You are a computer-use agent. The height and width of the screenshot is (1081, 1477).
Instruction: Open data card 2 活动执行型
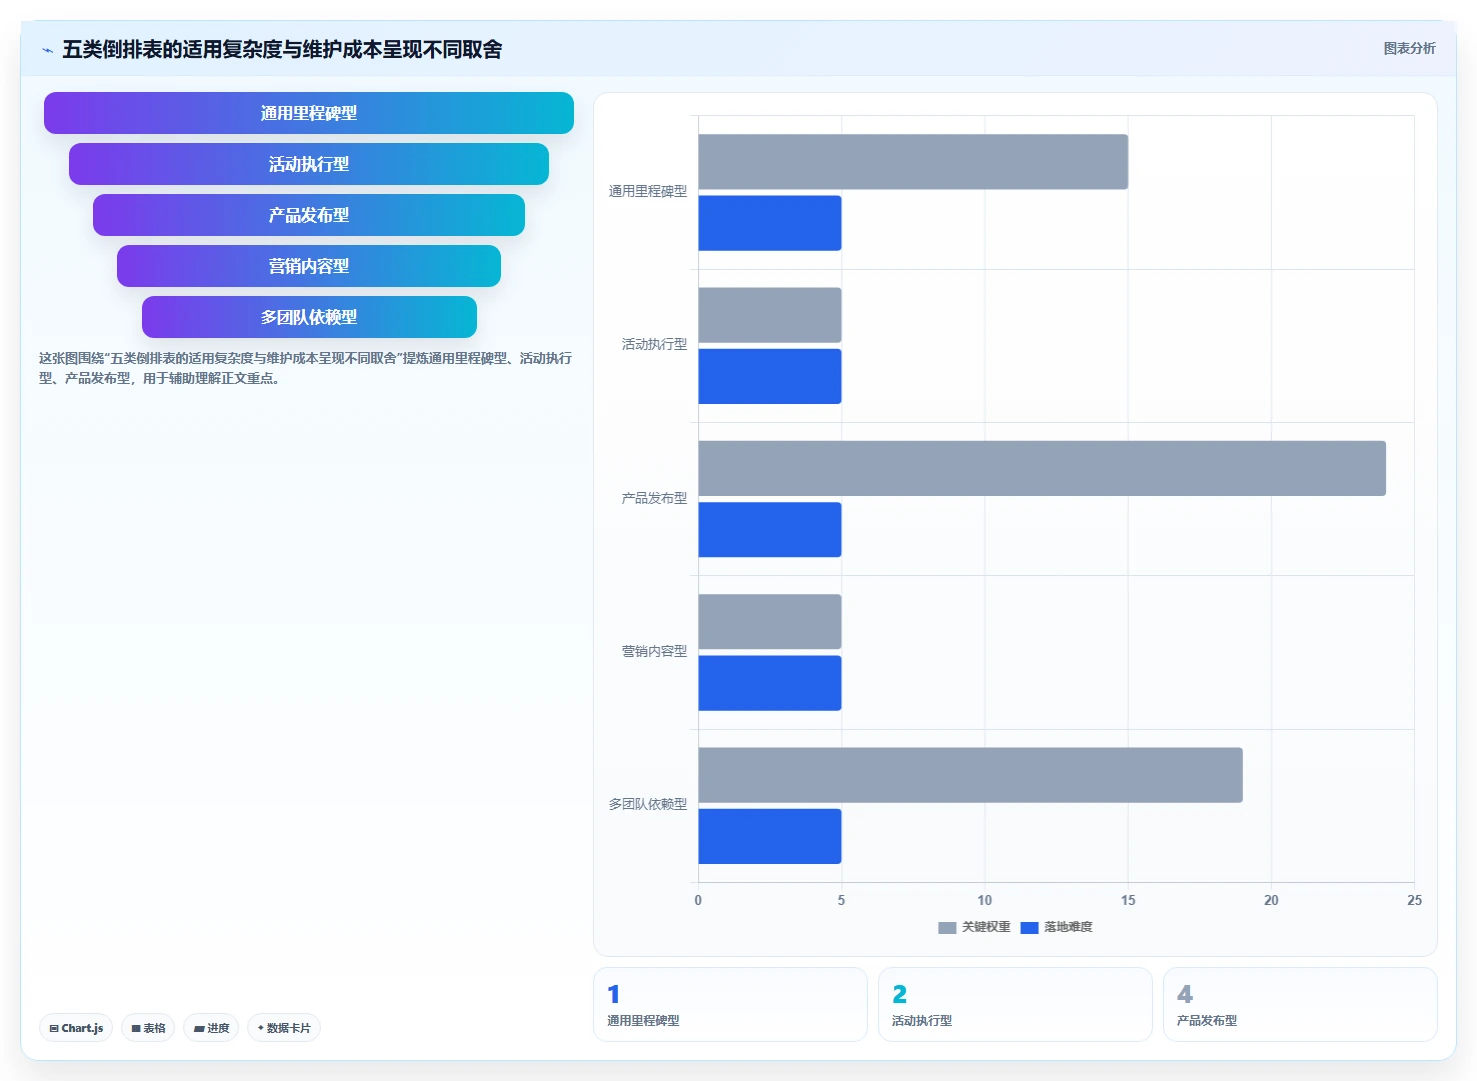[1015, 1004]
